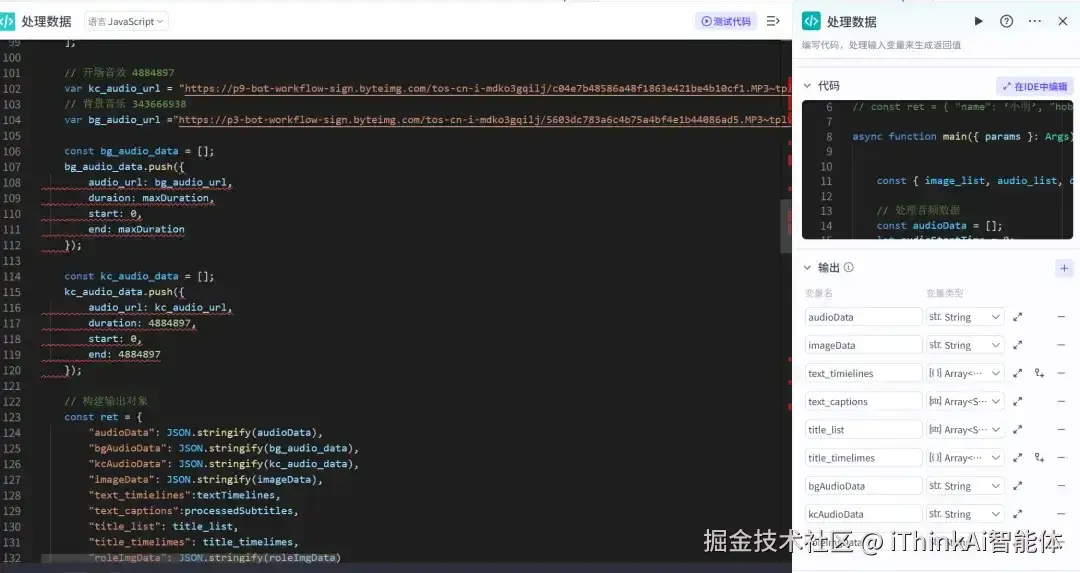This screenshot has height=573, width=1080.
Task: Edit the imageData variable name field
Action: (x=863, y=345)
